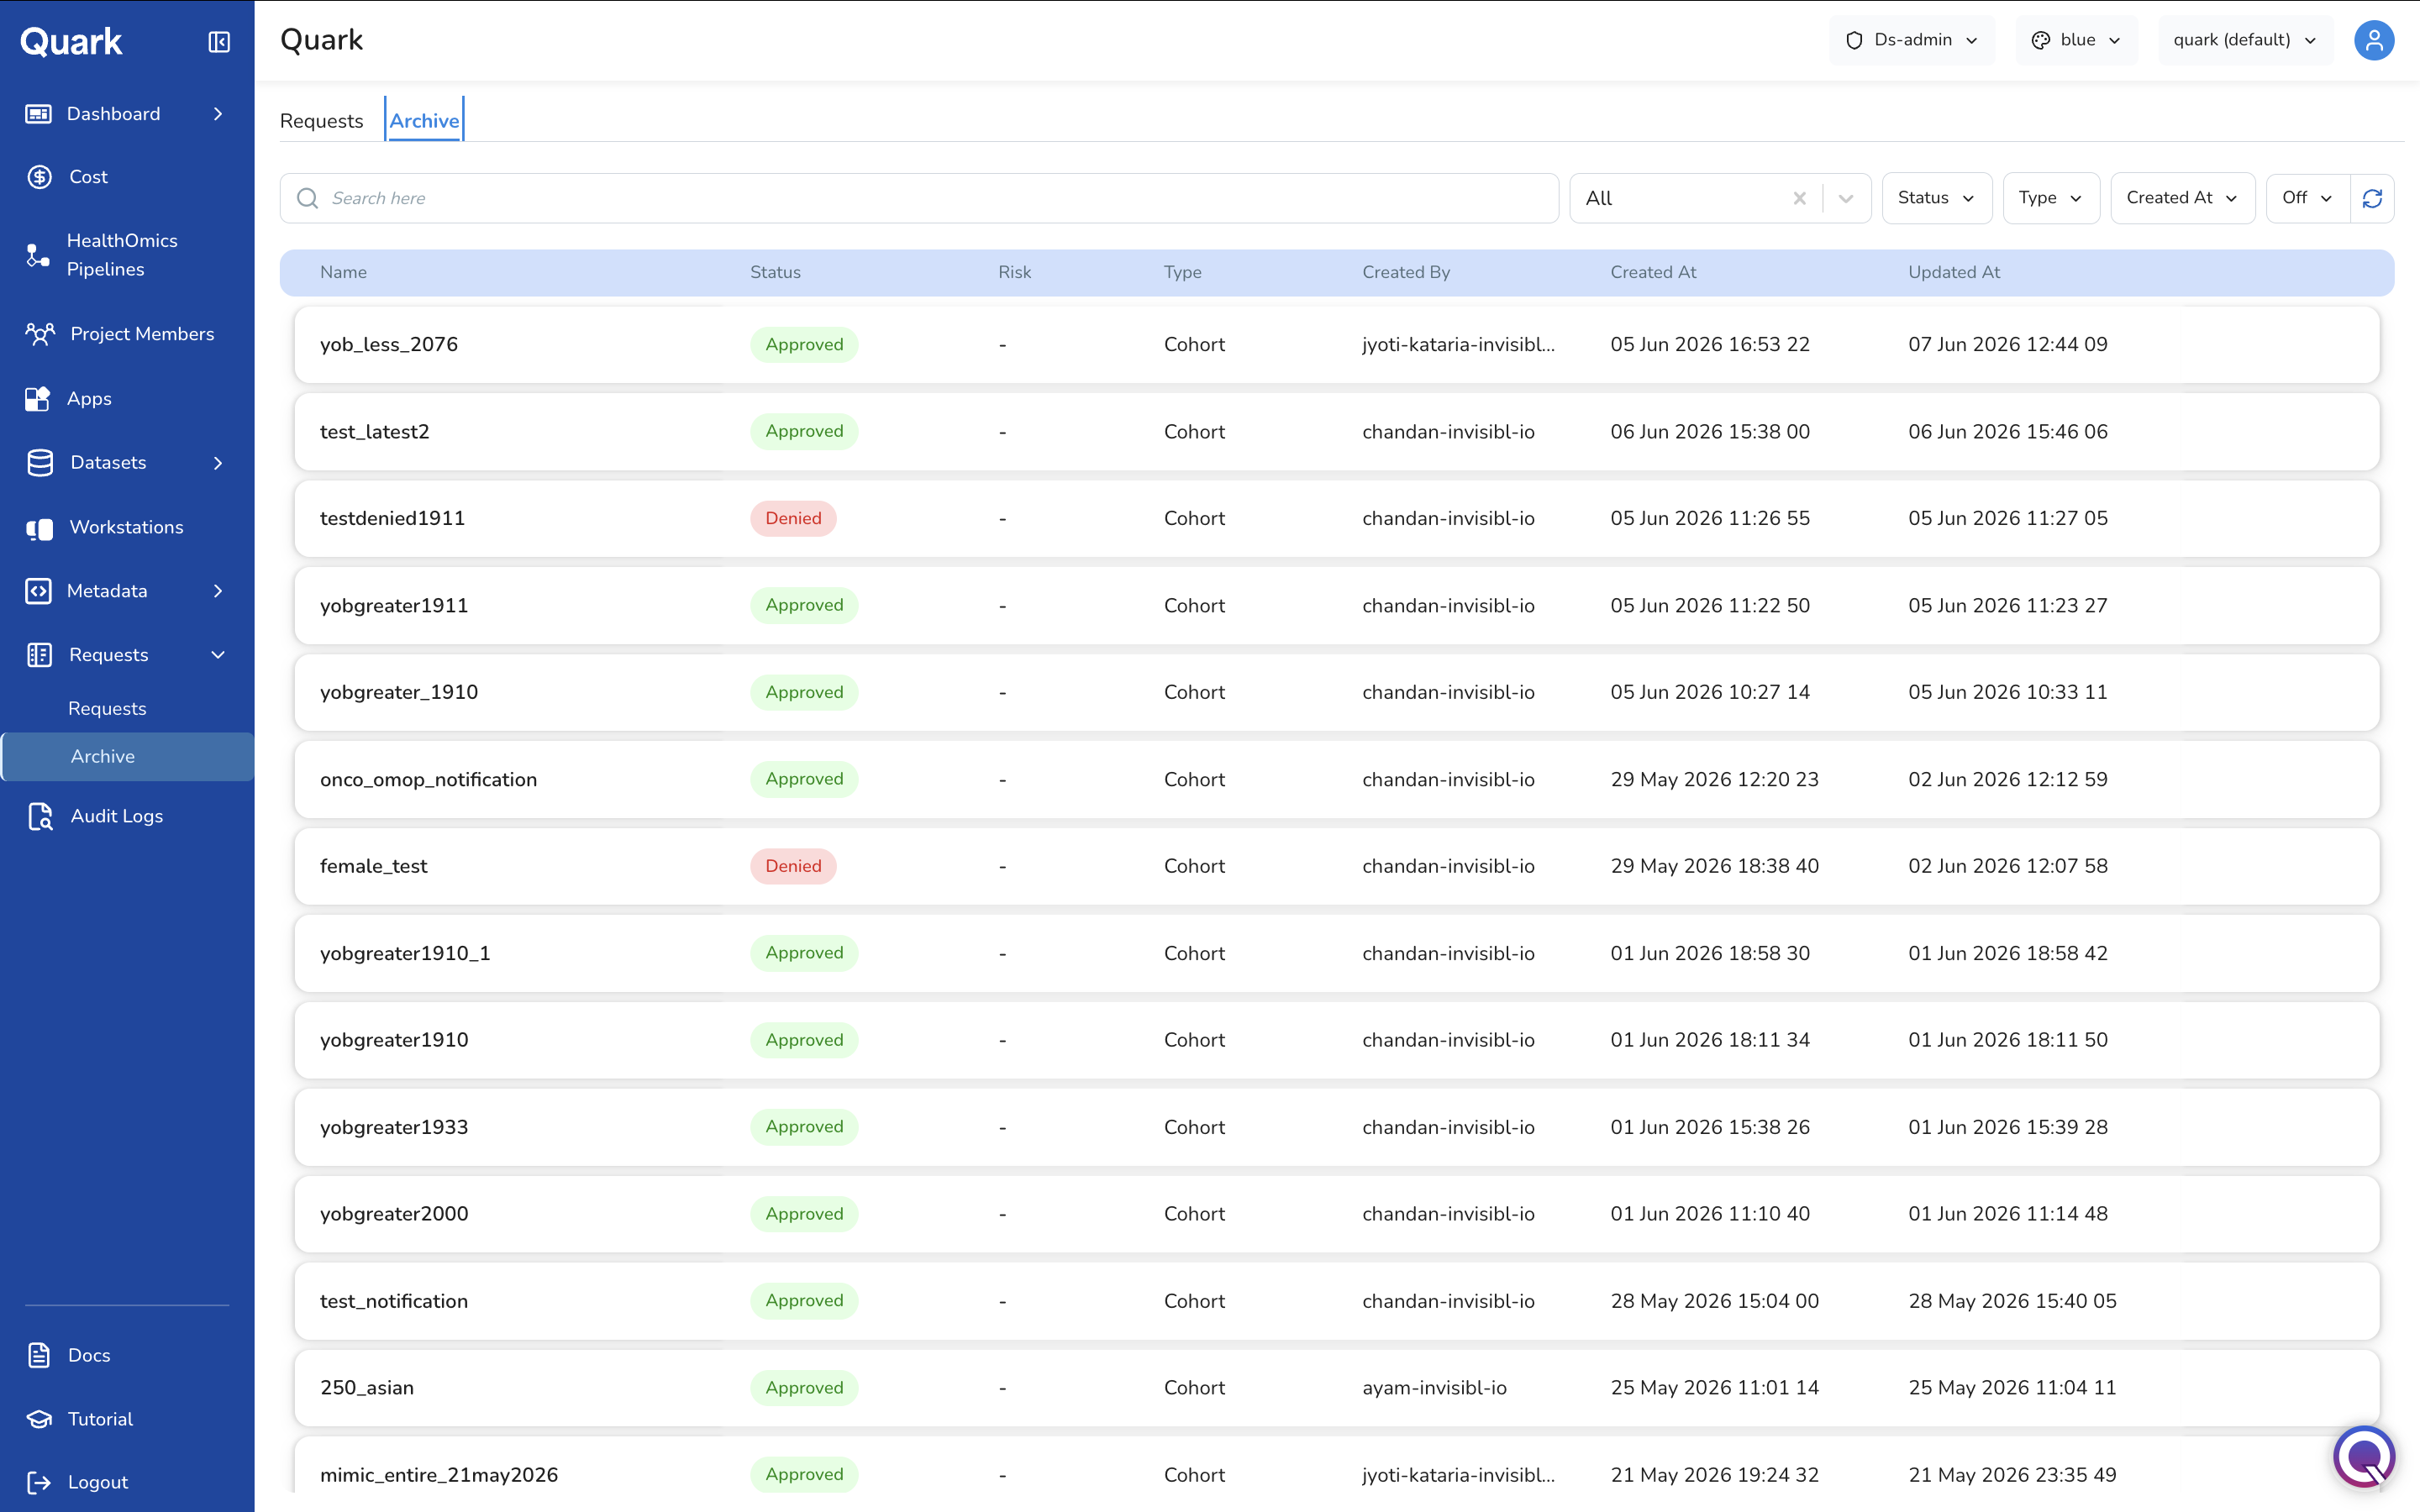Click Name column header
This screenshot has height=1512, width=2420.
pos(343,272)
